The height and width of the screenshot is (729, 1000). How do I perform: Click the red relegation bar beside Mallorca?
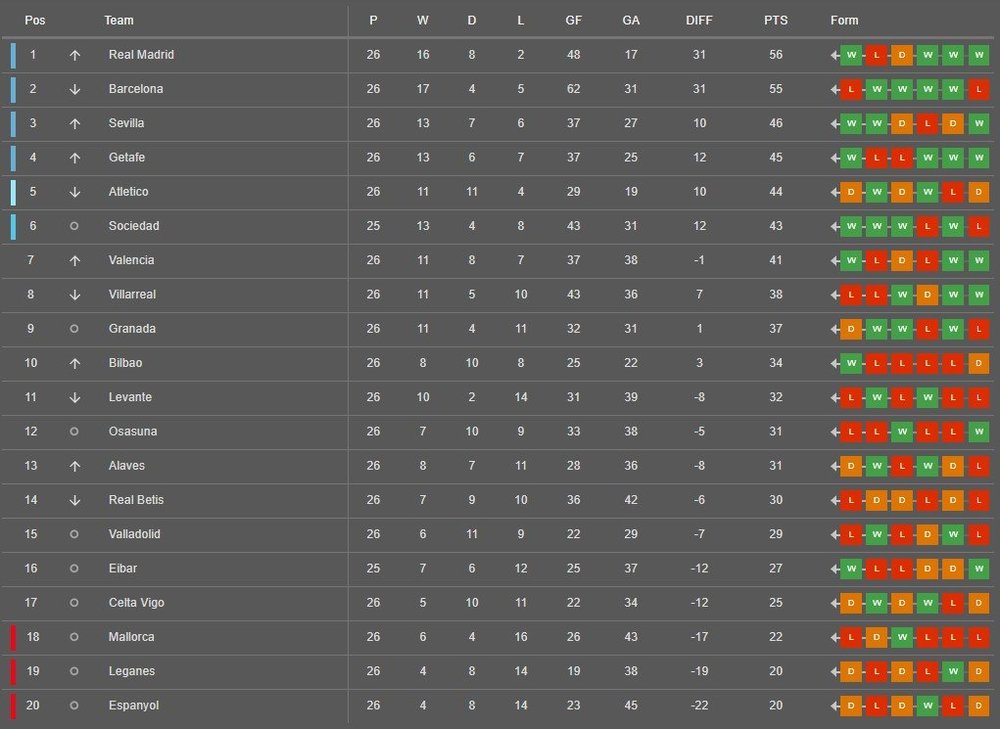(14, 637)
